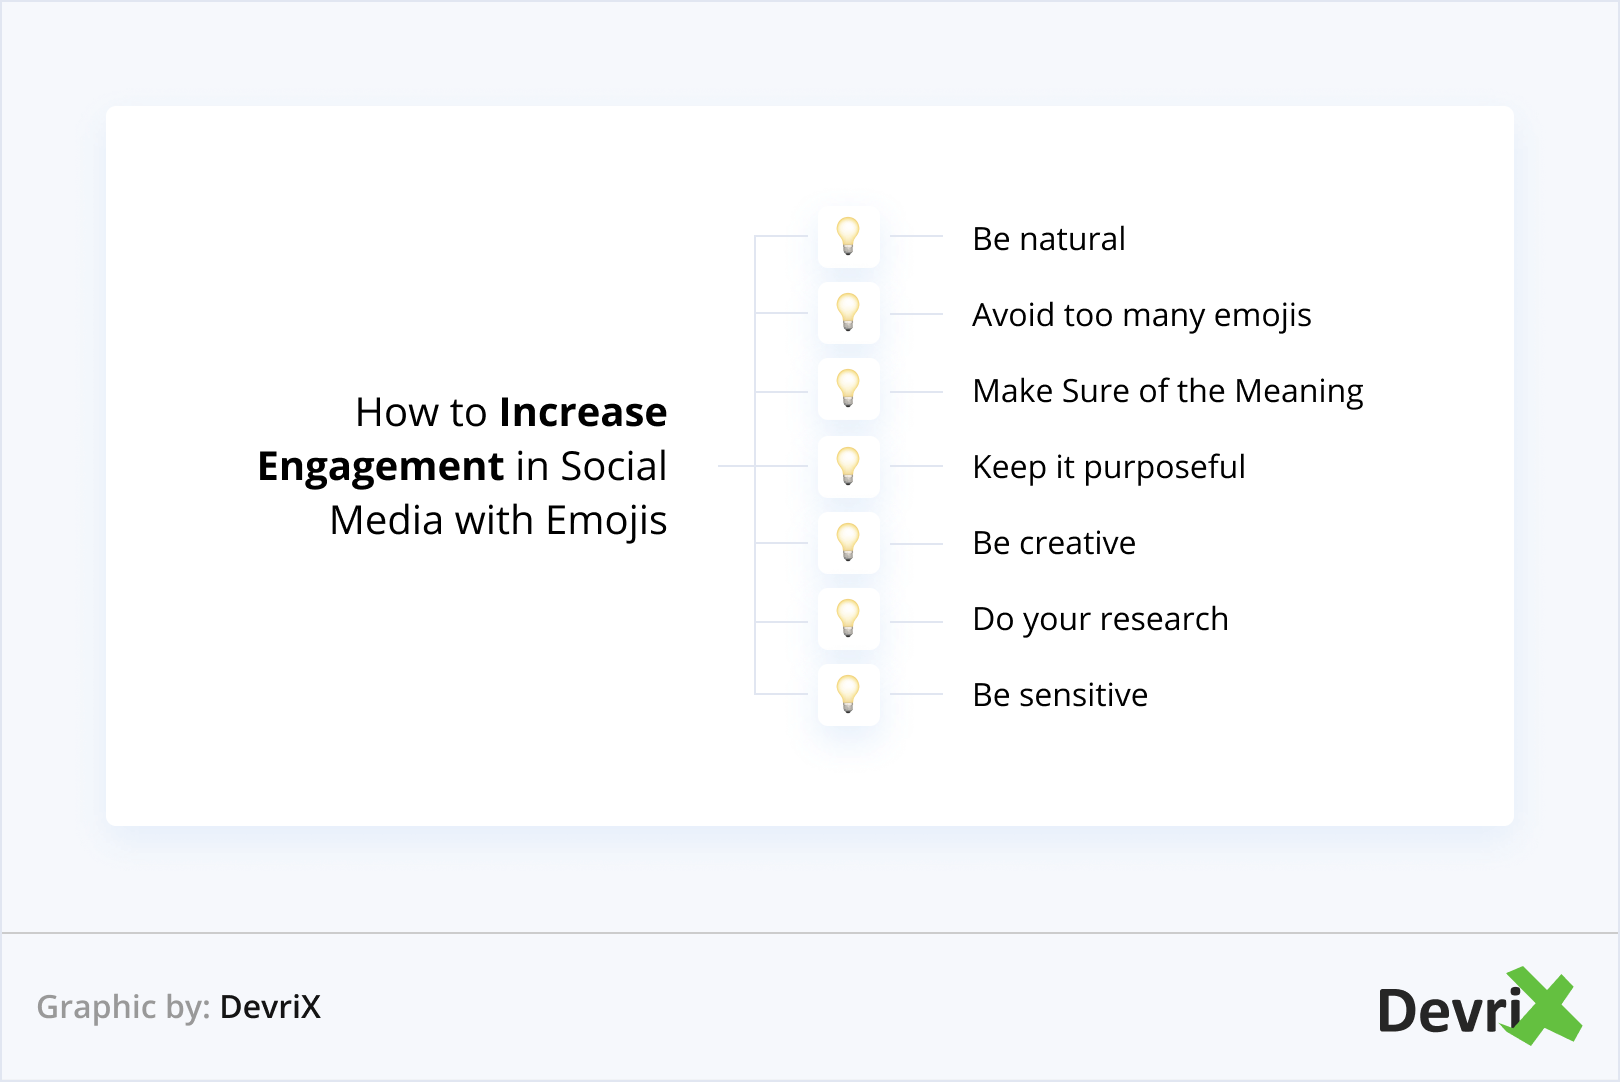Screen dimensions: 1620x1082
Task: Click the lightbulb beside Be creative
Action: click(x=848, y=542)
